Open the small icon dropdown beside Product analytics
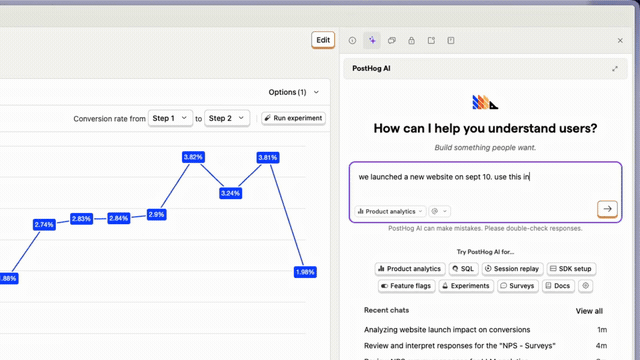 [x=440, y=211]
